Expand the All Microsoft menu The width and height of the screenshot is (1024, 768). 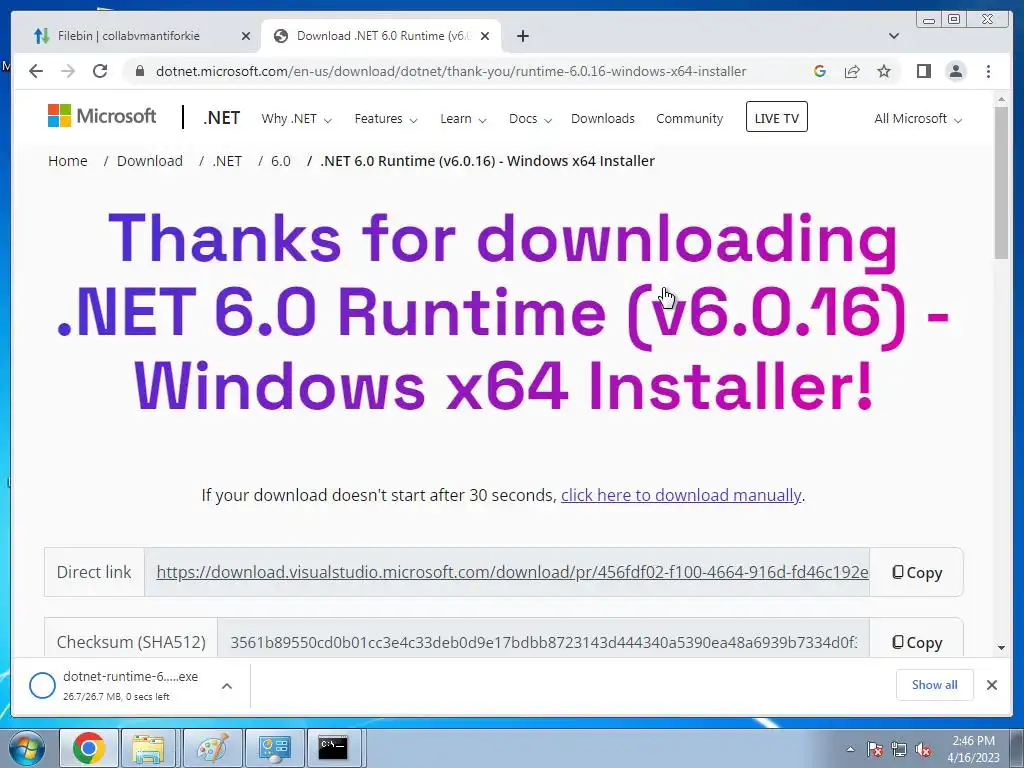[918, 119]
